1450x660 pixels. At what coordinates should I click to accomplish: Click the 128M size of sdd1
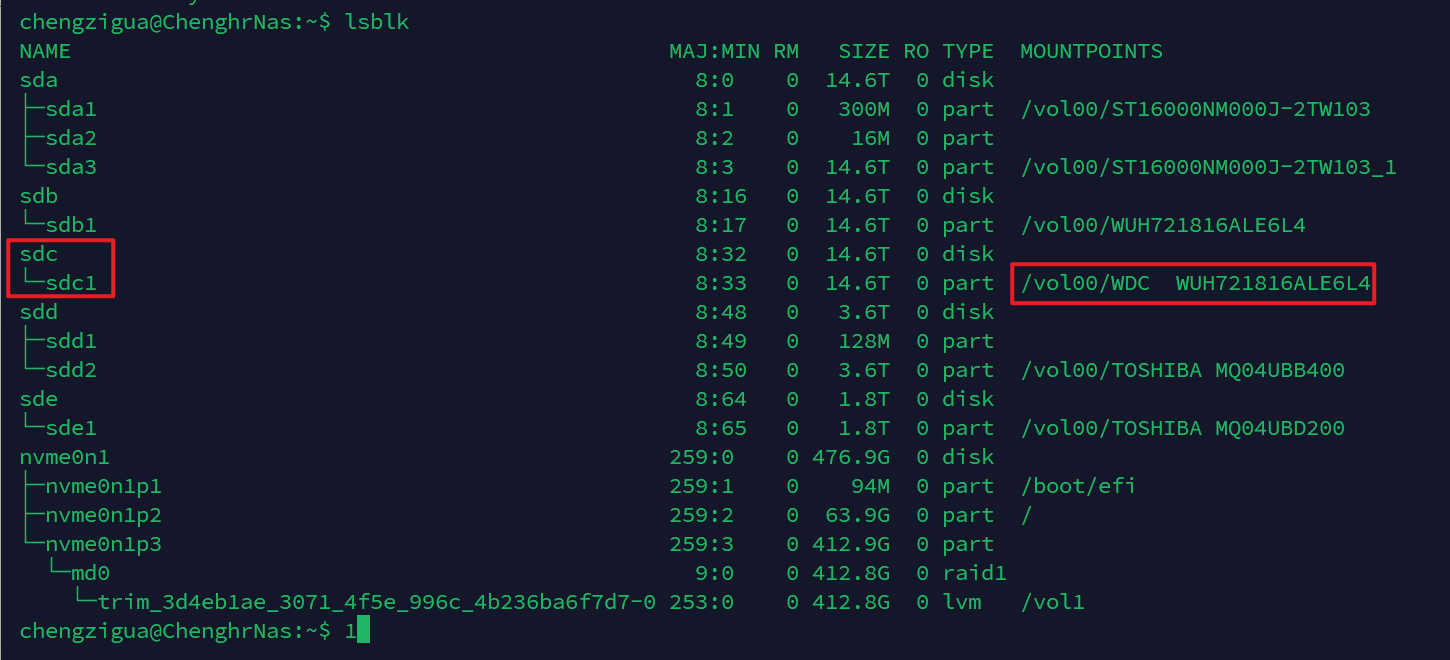[x=864, y=341]
